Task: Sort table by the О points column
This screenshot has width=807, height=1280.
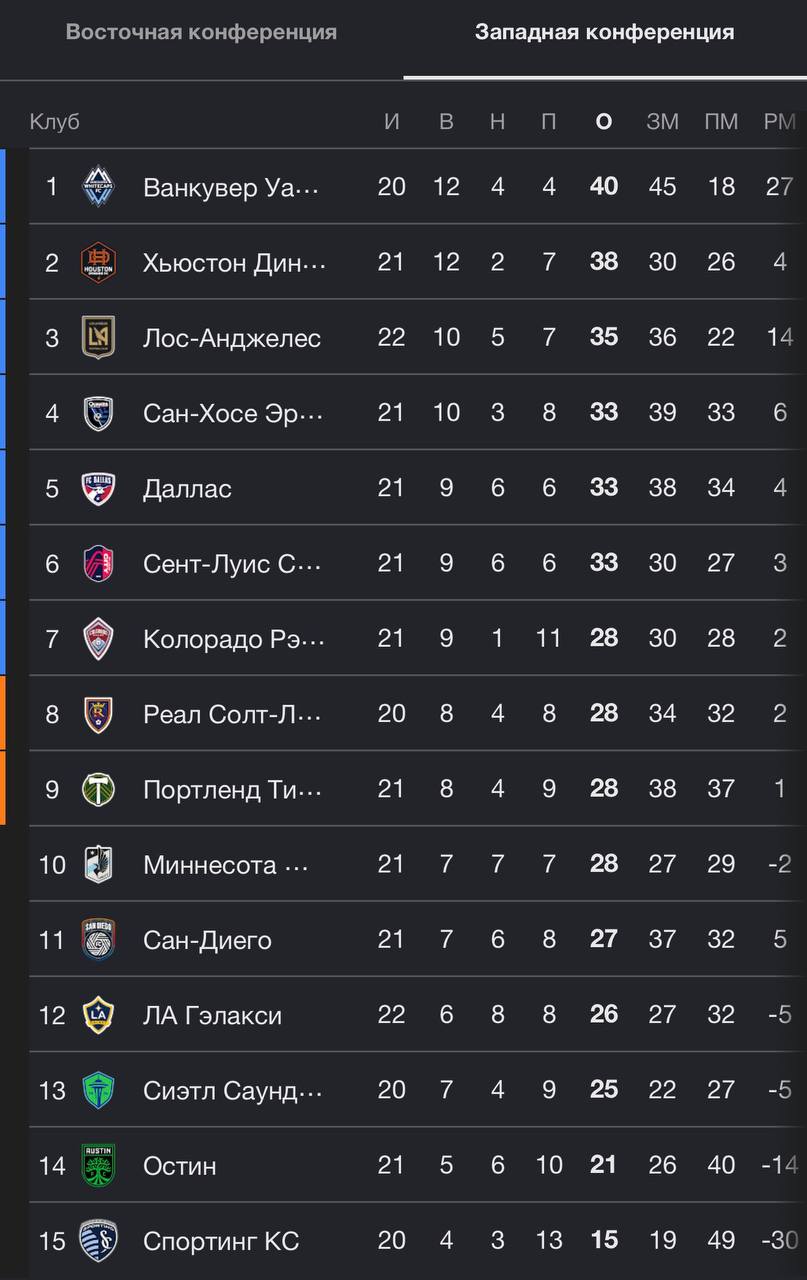Action: click(x=603, y=122)
